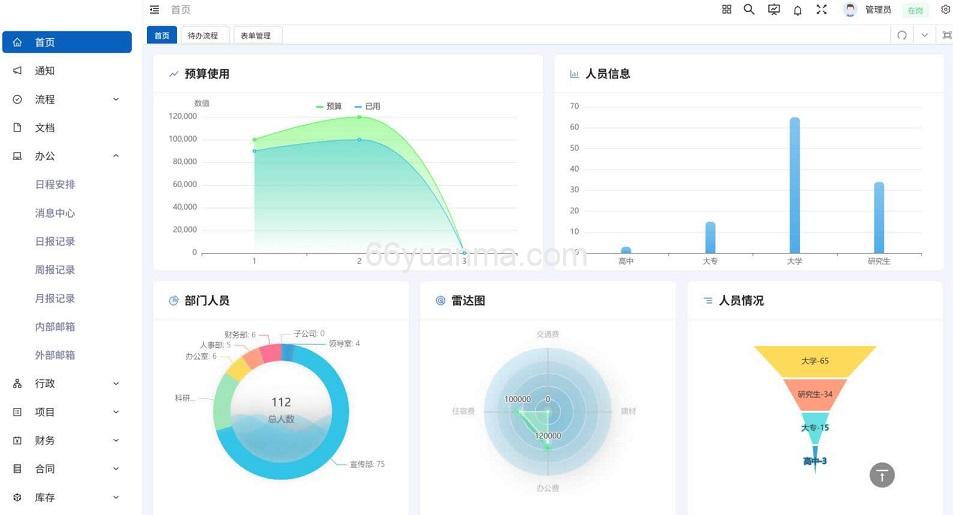Viewport: 953px width, 515px height.
Task: Click the 研究生-34 funnel segment
Action: coord(815,395)
